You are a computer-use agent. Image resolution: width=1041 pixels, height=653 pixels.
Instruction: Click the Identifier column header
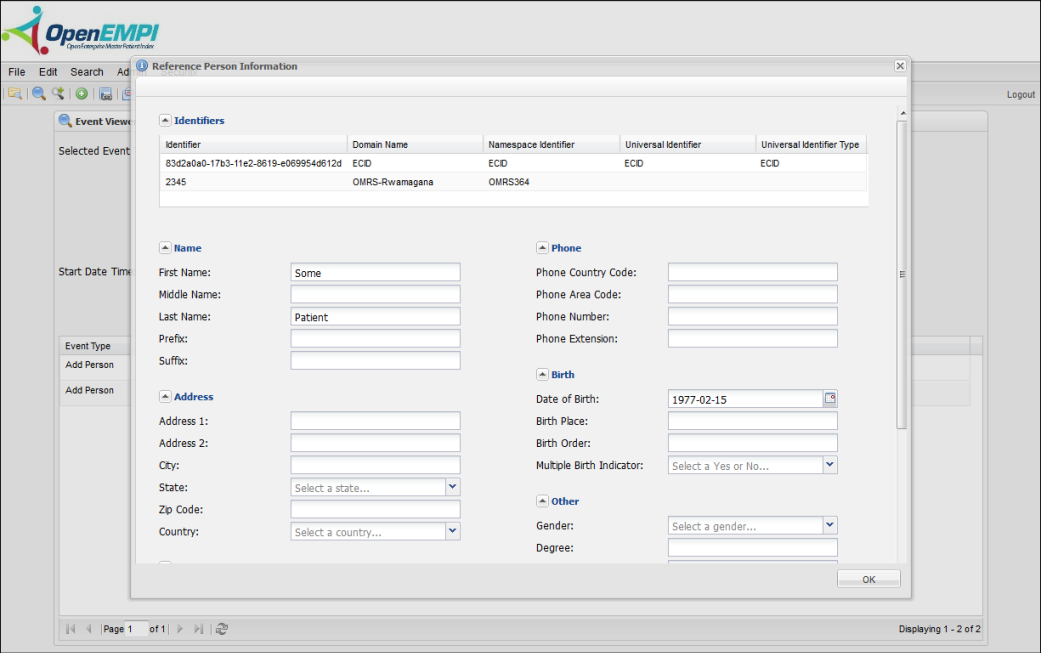[254, 144]
